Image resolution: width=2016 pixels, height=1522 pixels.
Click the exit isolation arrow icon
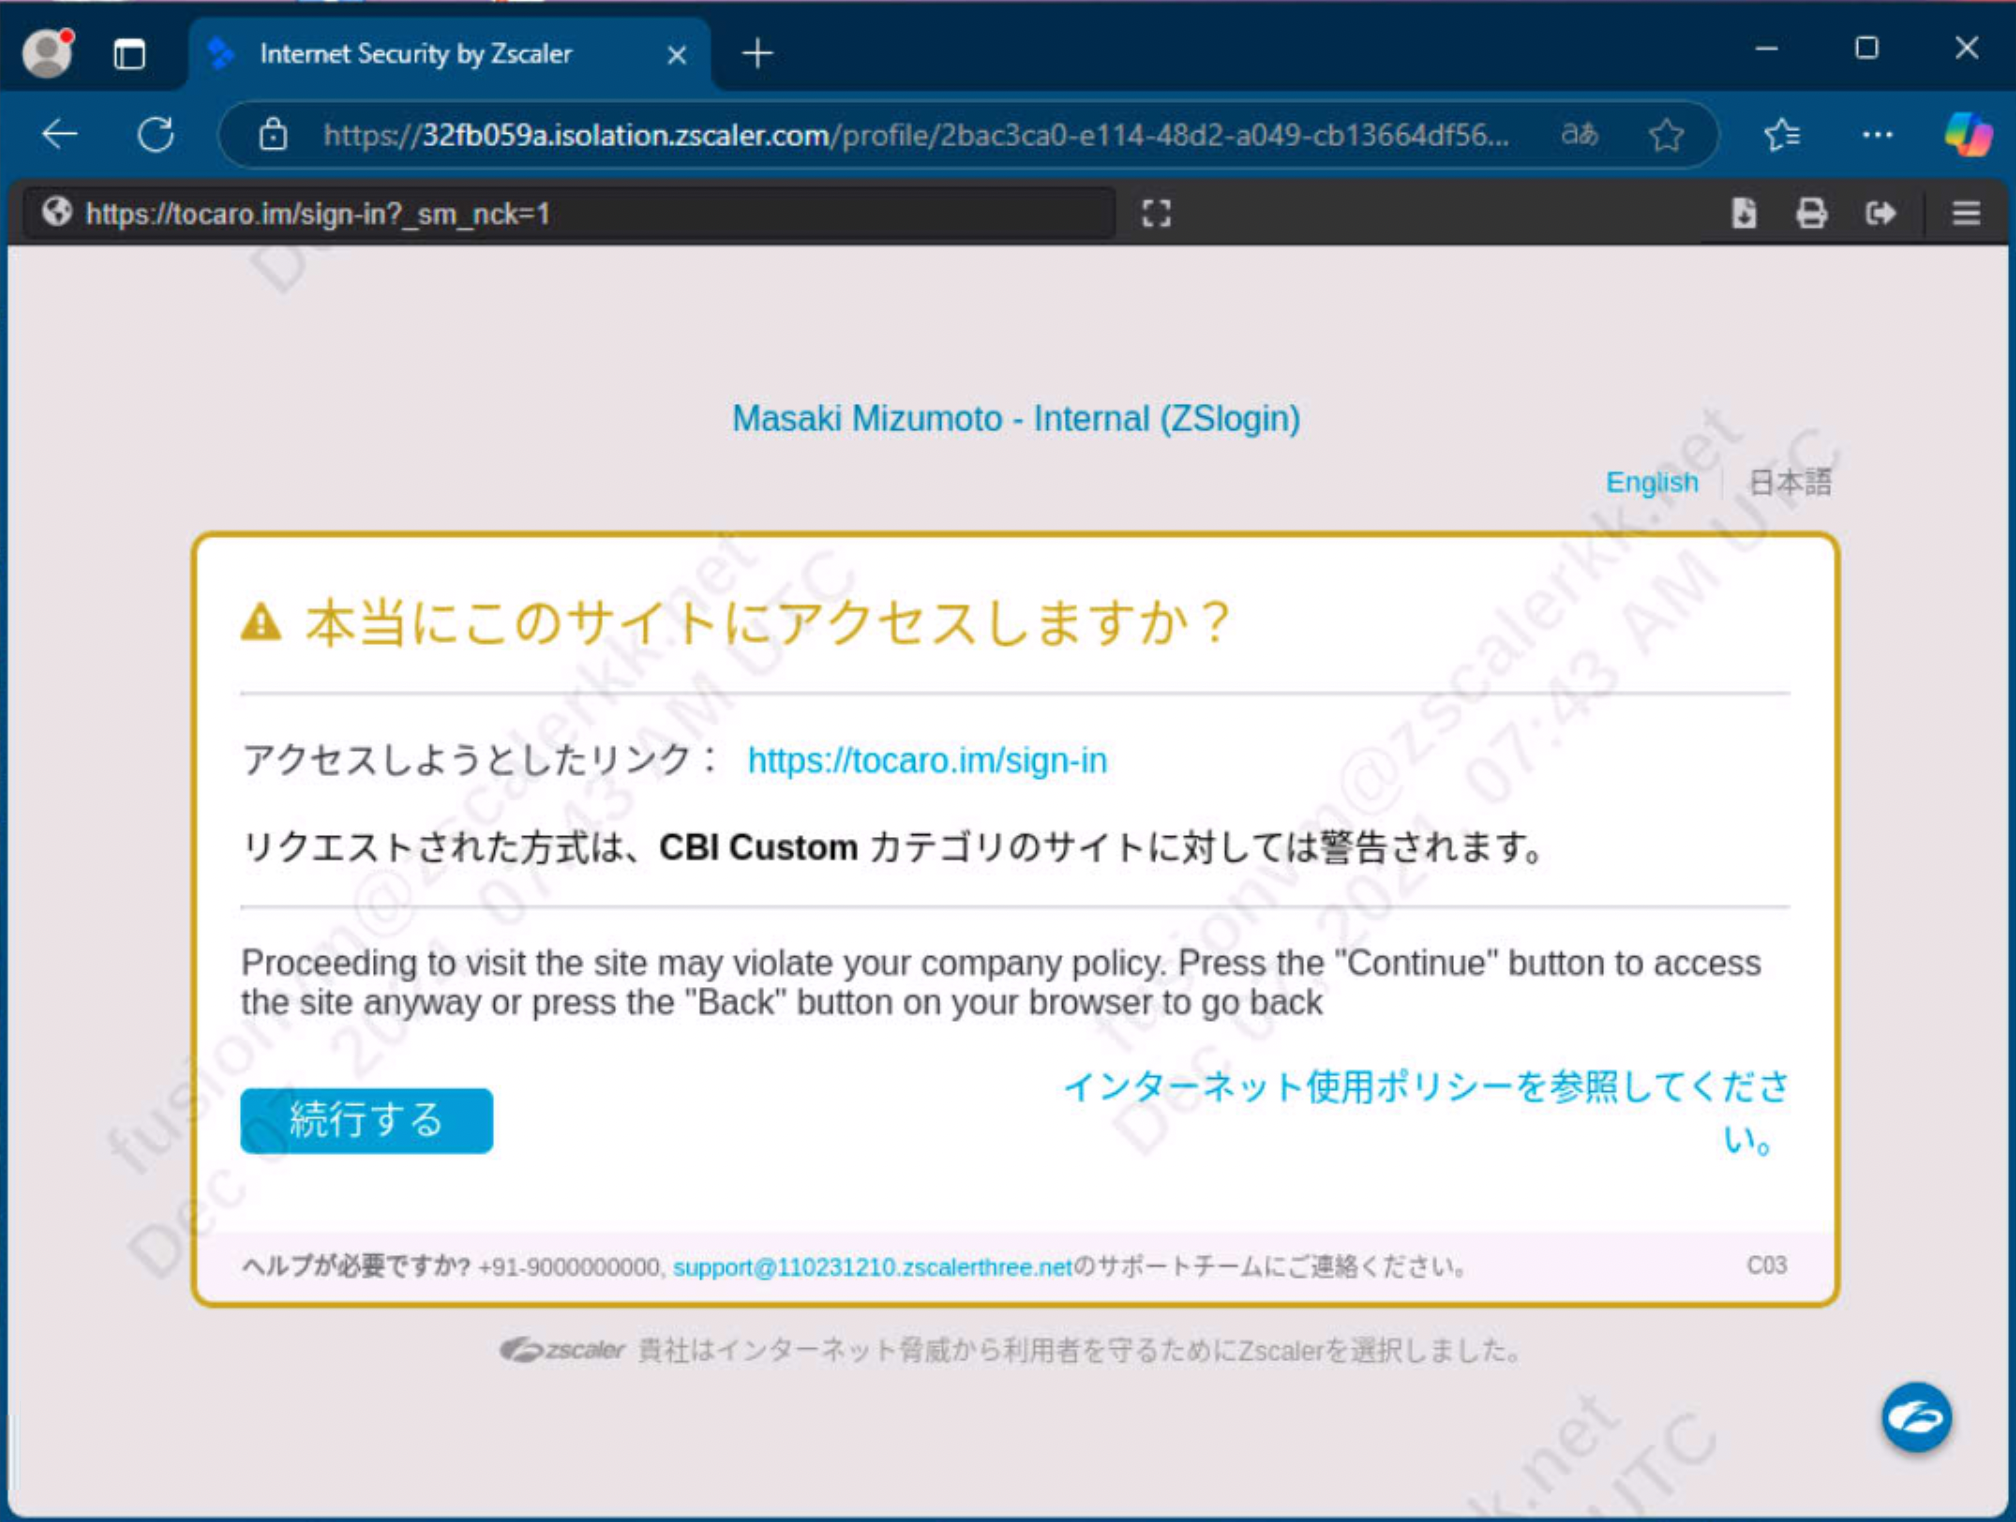[x=1881, y=213]
